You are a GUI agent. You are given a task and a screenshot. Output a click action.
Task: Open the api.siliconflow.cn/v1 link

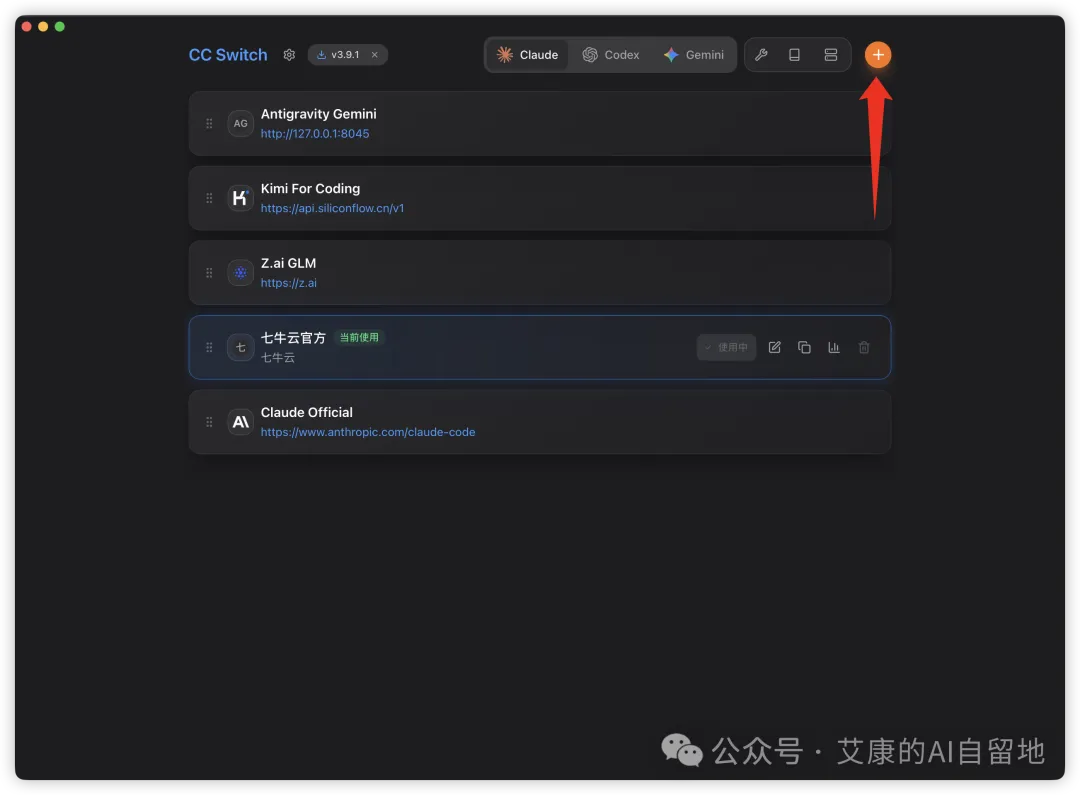332,208
